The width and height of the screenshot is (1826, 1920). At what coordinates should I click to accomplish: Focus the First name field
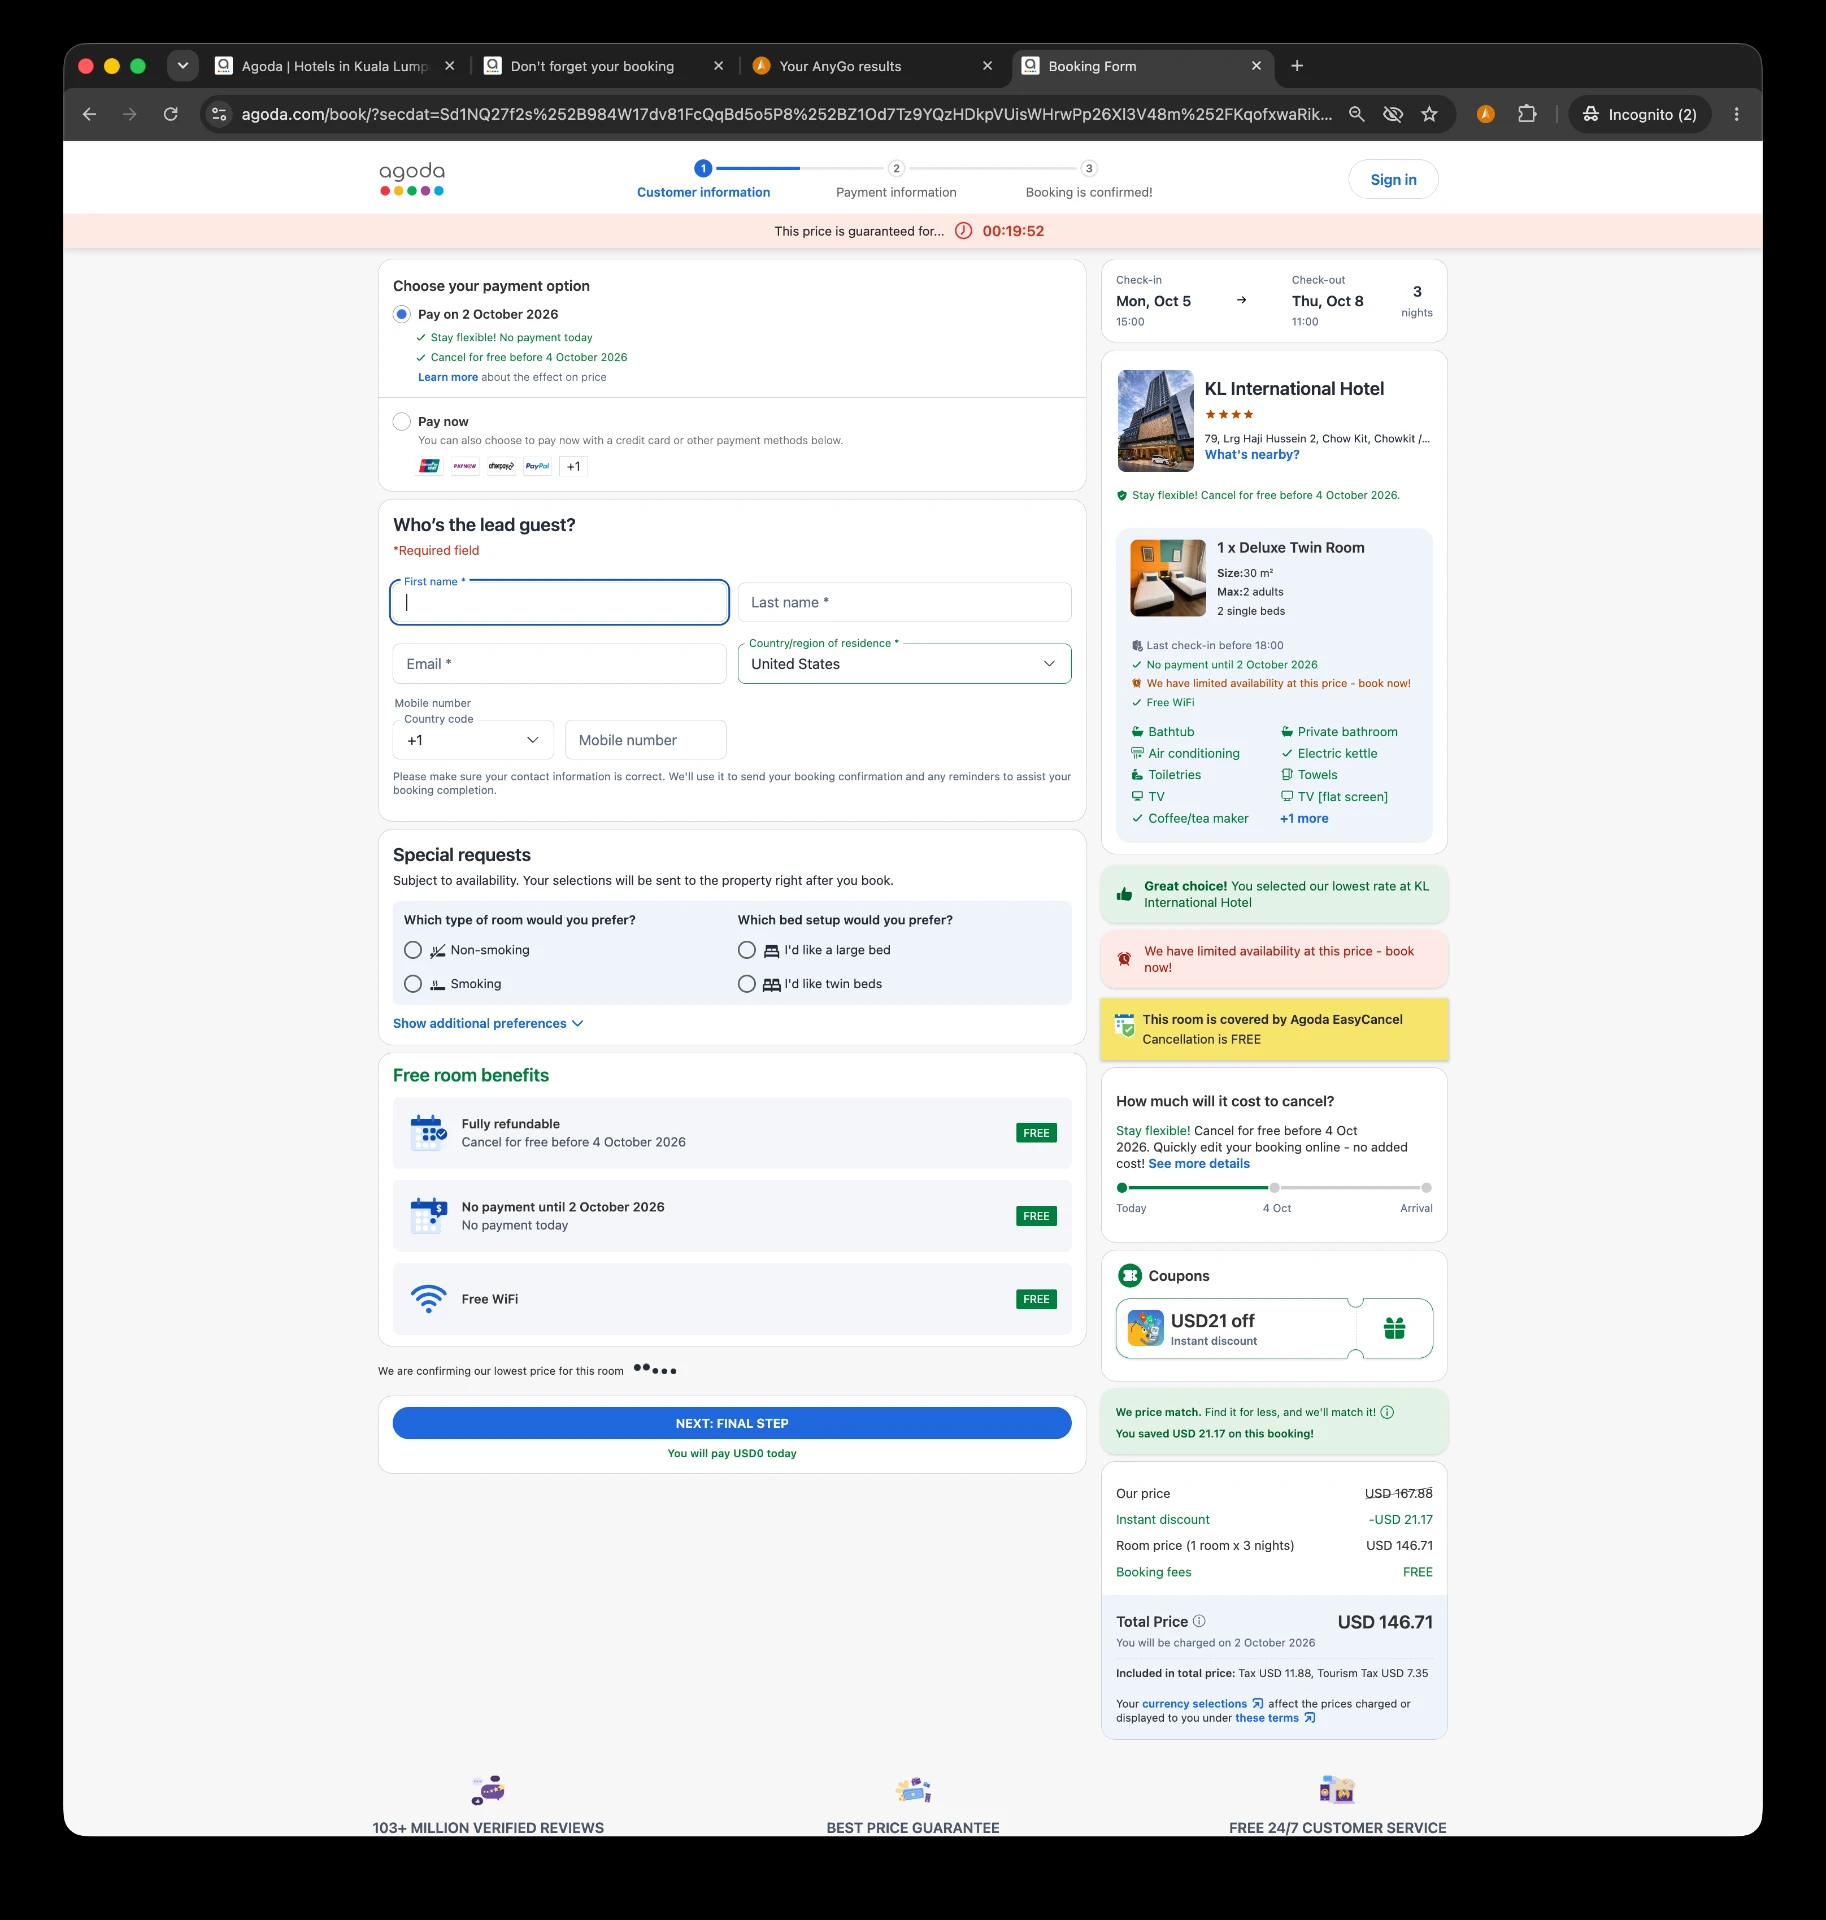[x=559, y=602]
